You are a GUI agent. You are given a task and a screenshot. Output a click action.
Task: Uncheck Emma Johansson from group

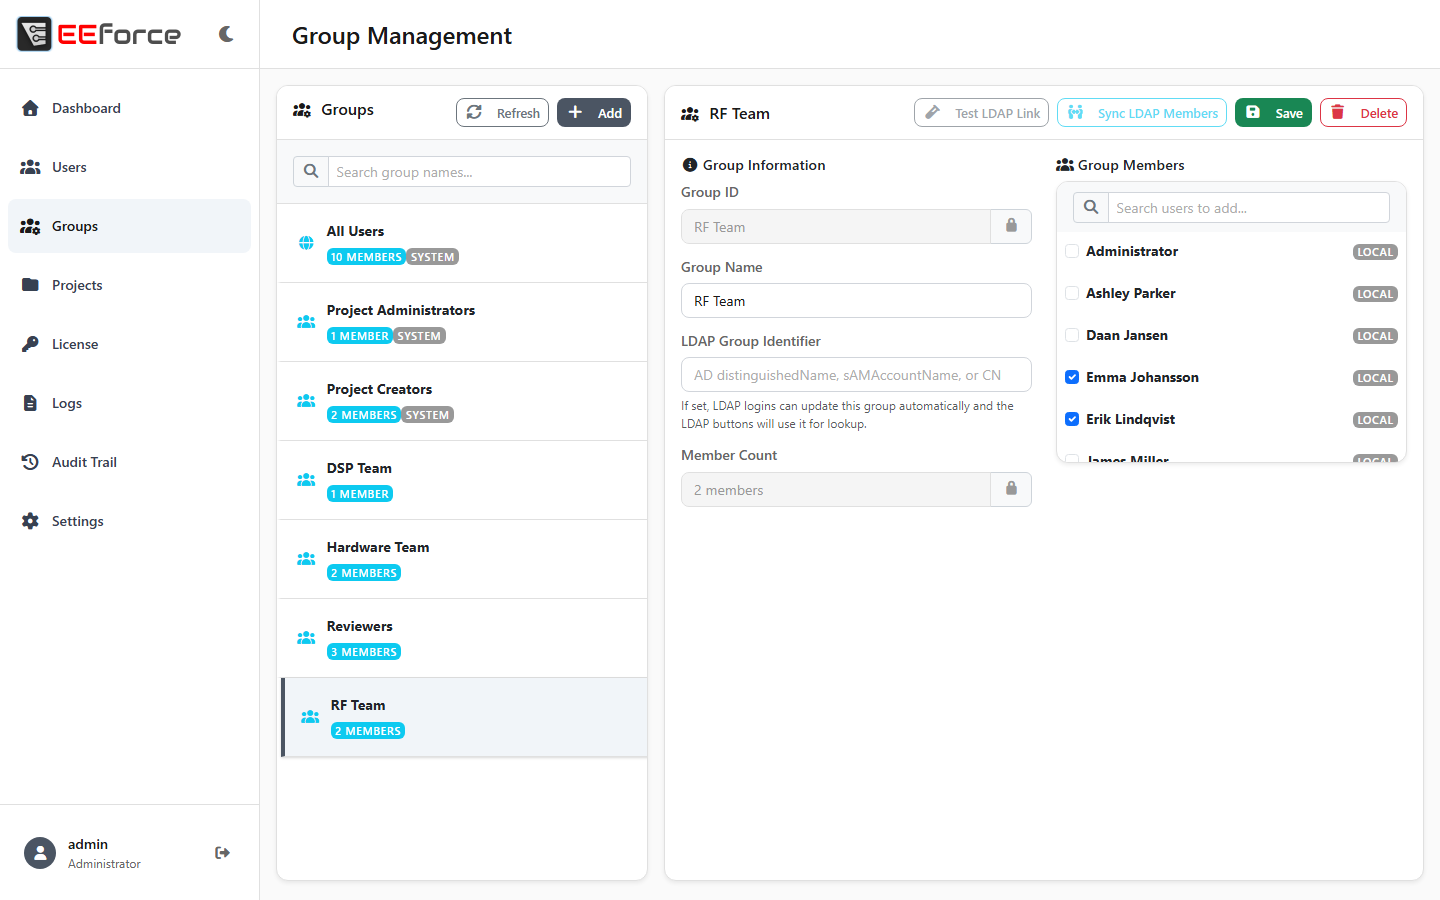1072,377
